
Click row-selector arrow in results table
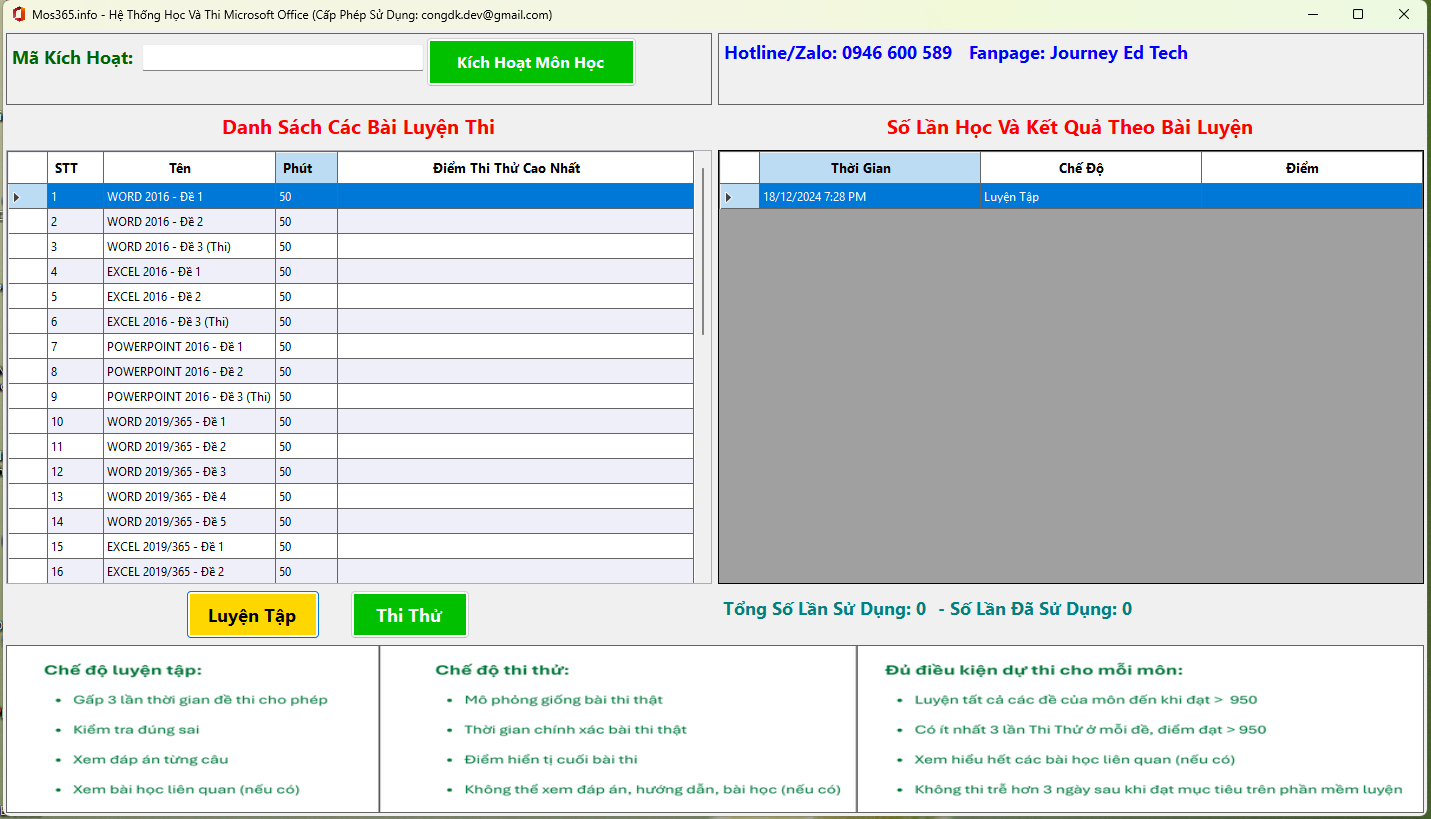[x=739, y=197]
